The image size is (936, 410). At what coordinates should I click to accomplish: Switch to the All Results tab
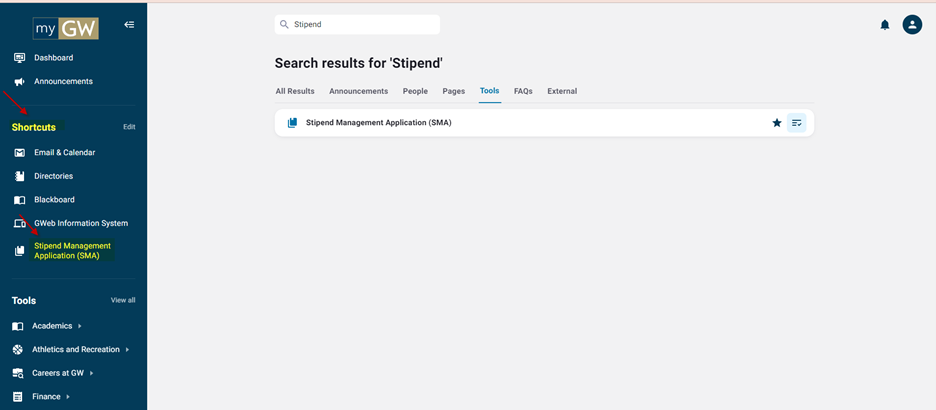(295, 91)
